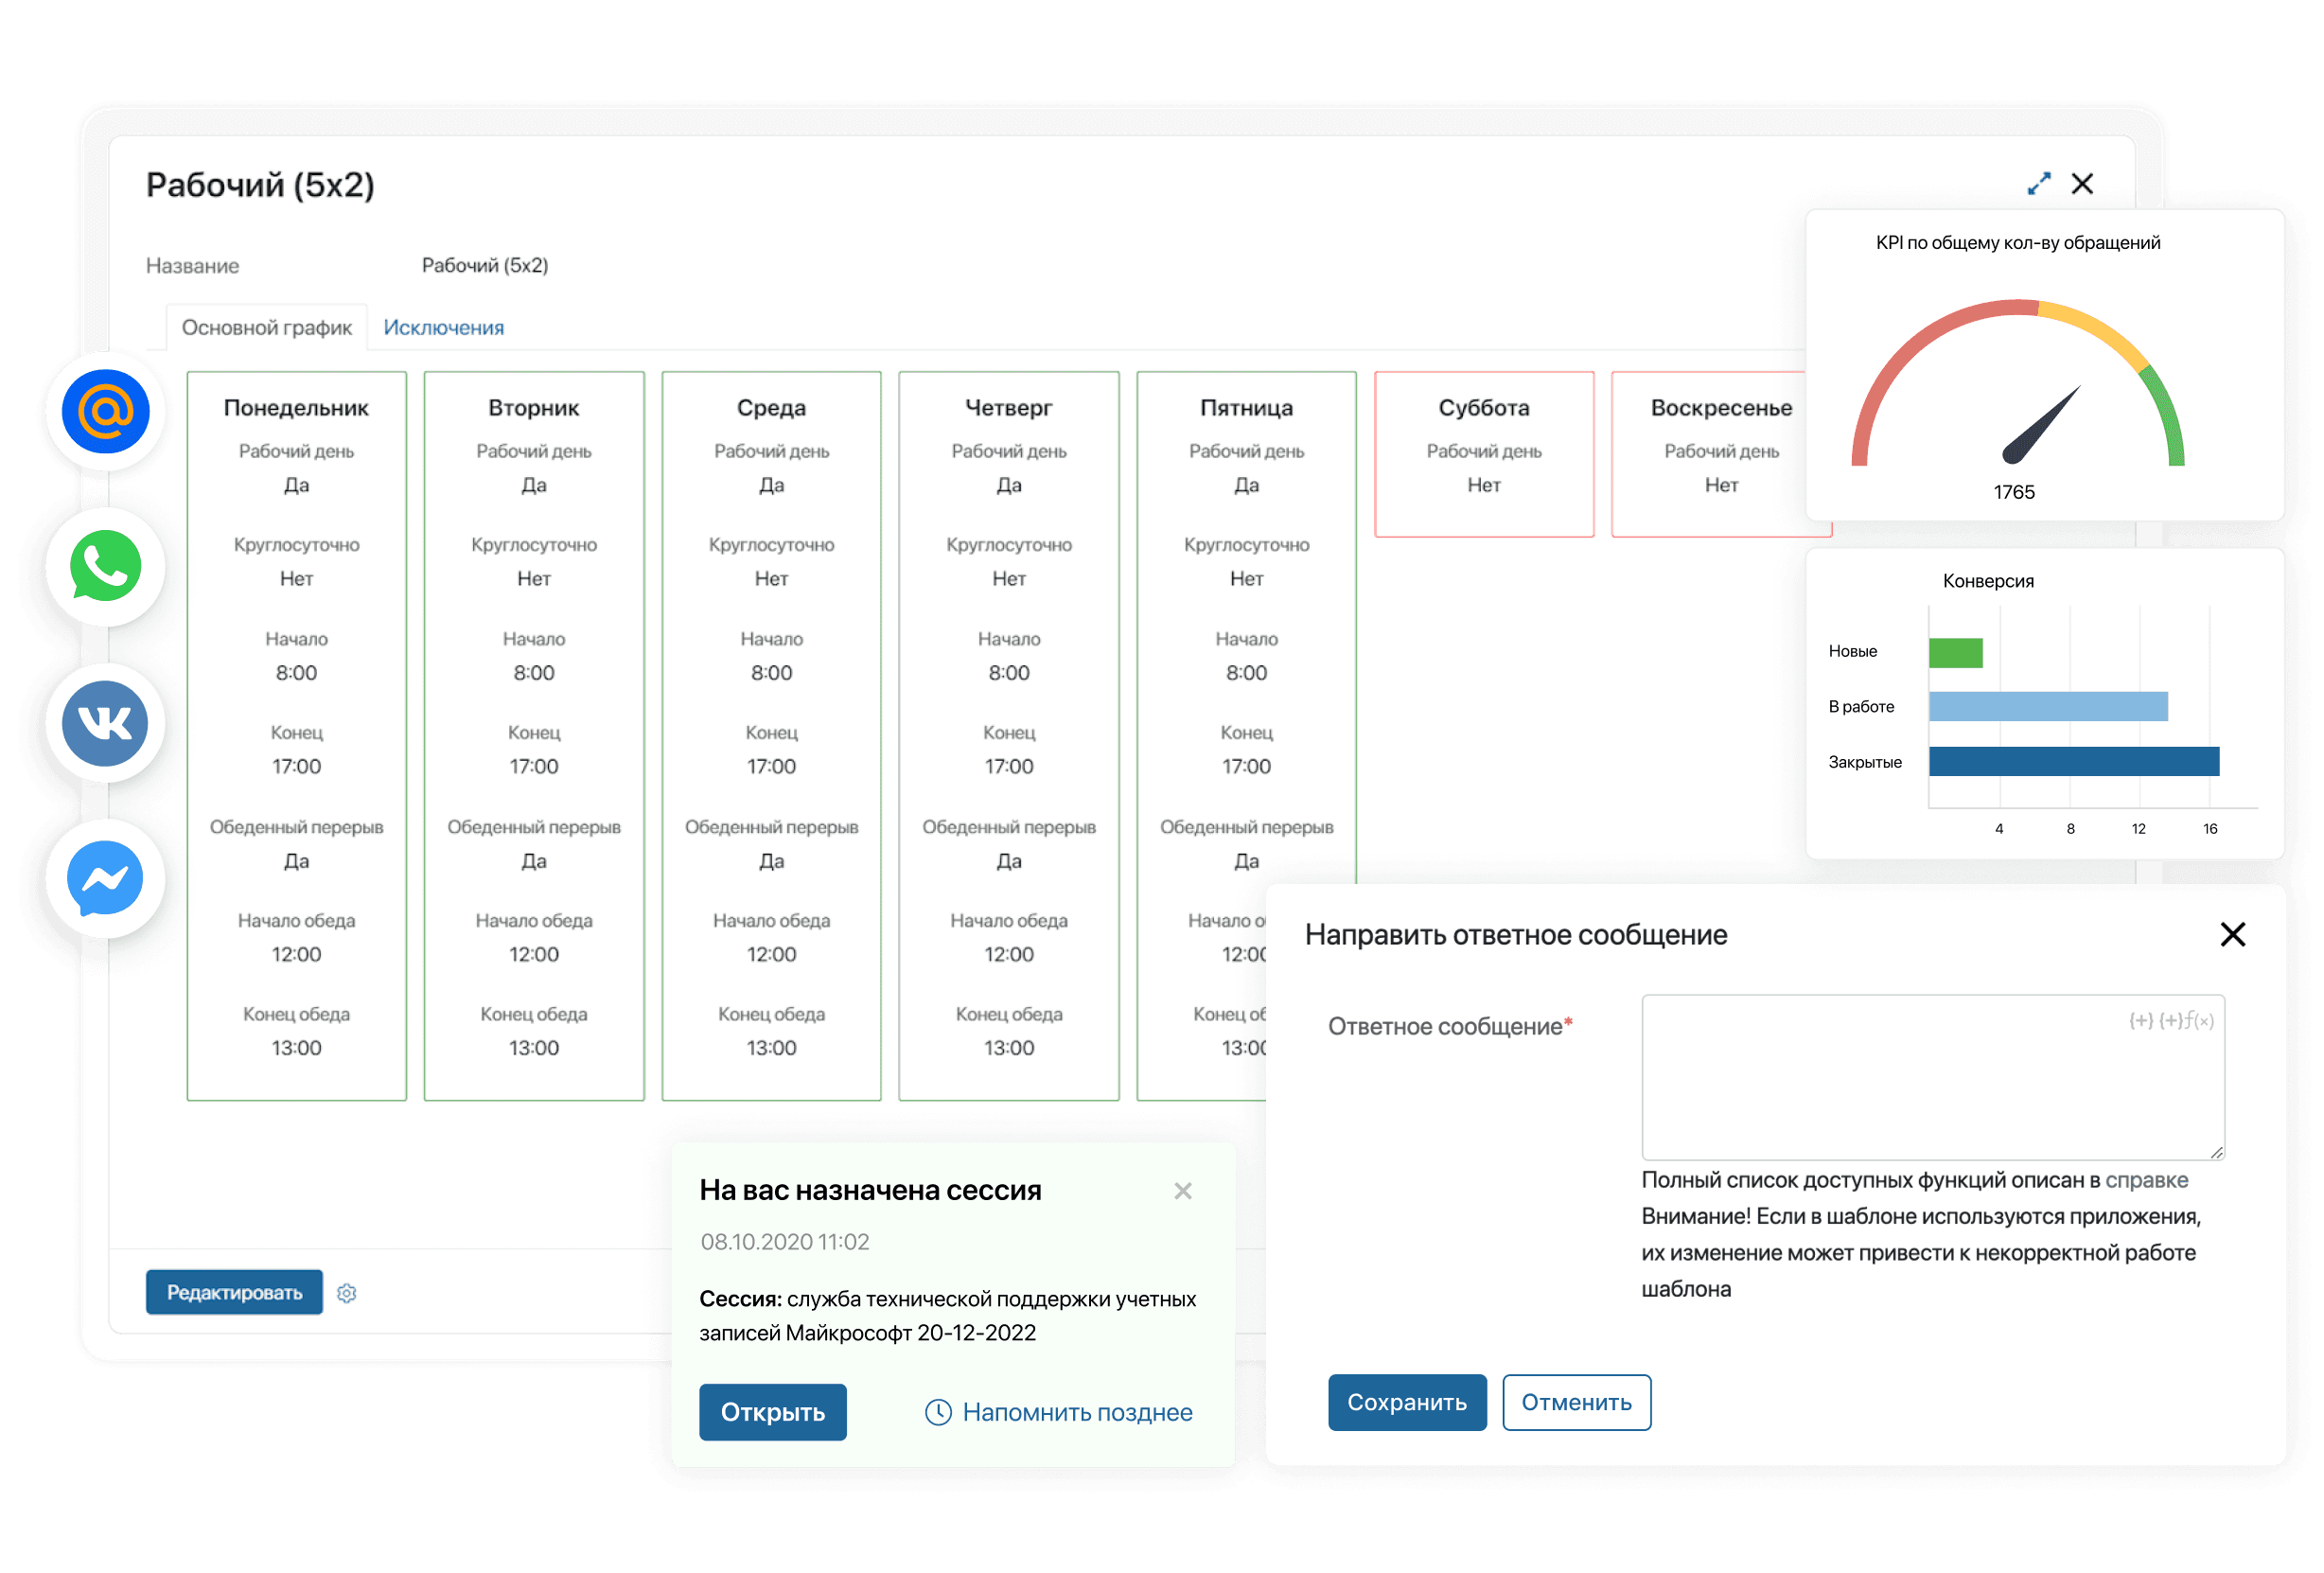Click the f(x) function insert icon
The height and width of the screenshot is (1573, 2324).
coord(2200,1021)
